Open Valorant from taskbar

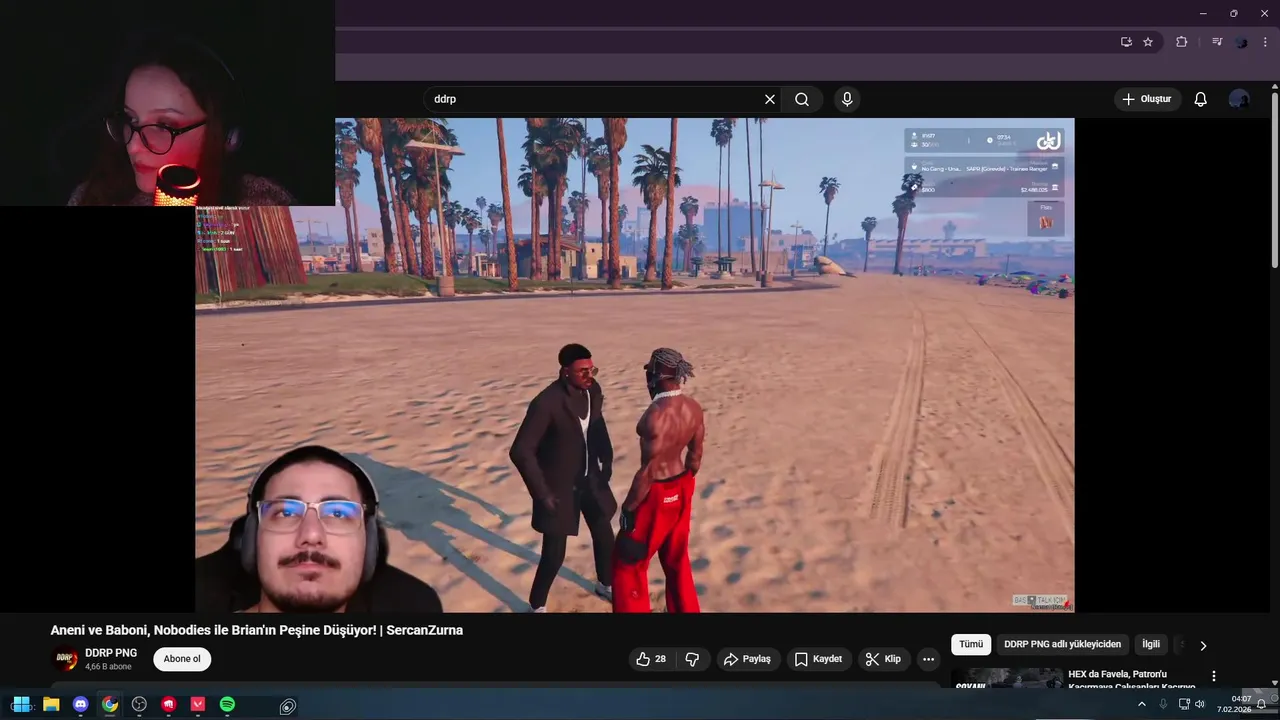(198, 705)
